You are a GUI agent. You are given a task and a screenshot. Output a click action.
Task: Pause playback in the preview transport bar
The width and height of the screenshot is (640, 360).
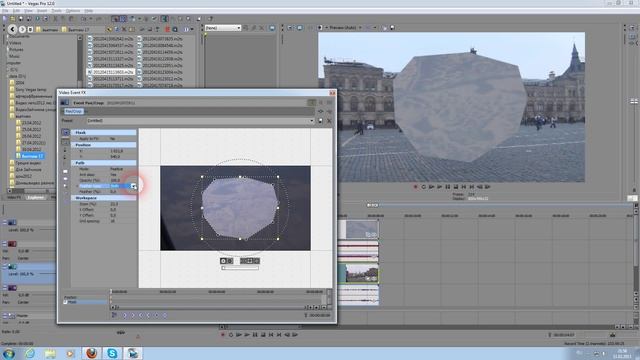tap(448, 187)
